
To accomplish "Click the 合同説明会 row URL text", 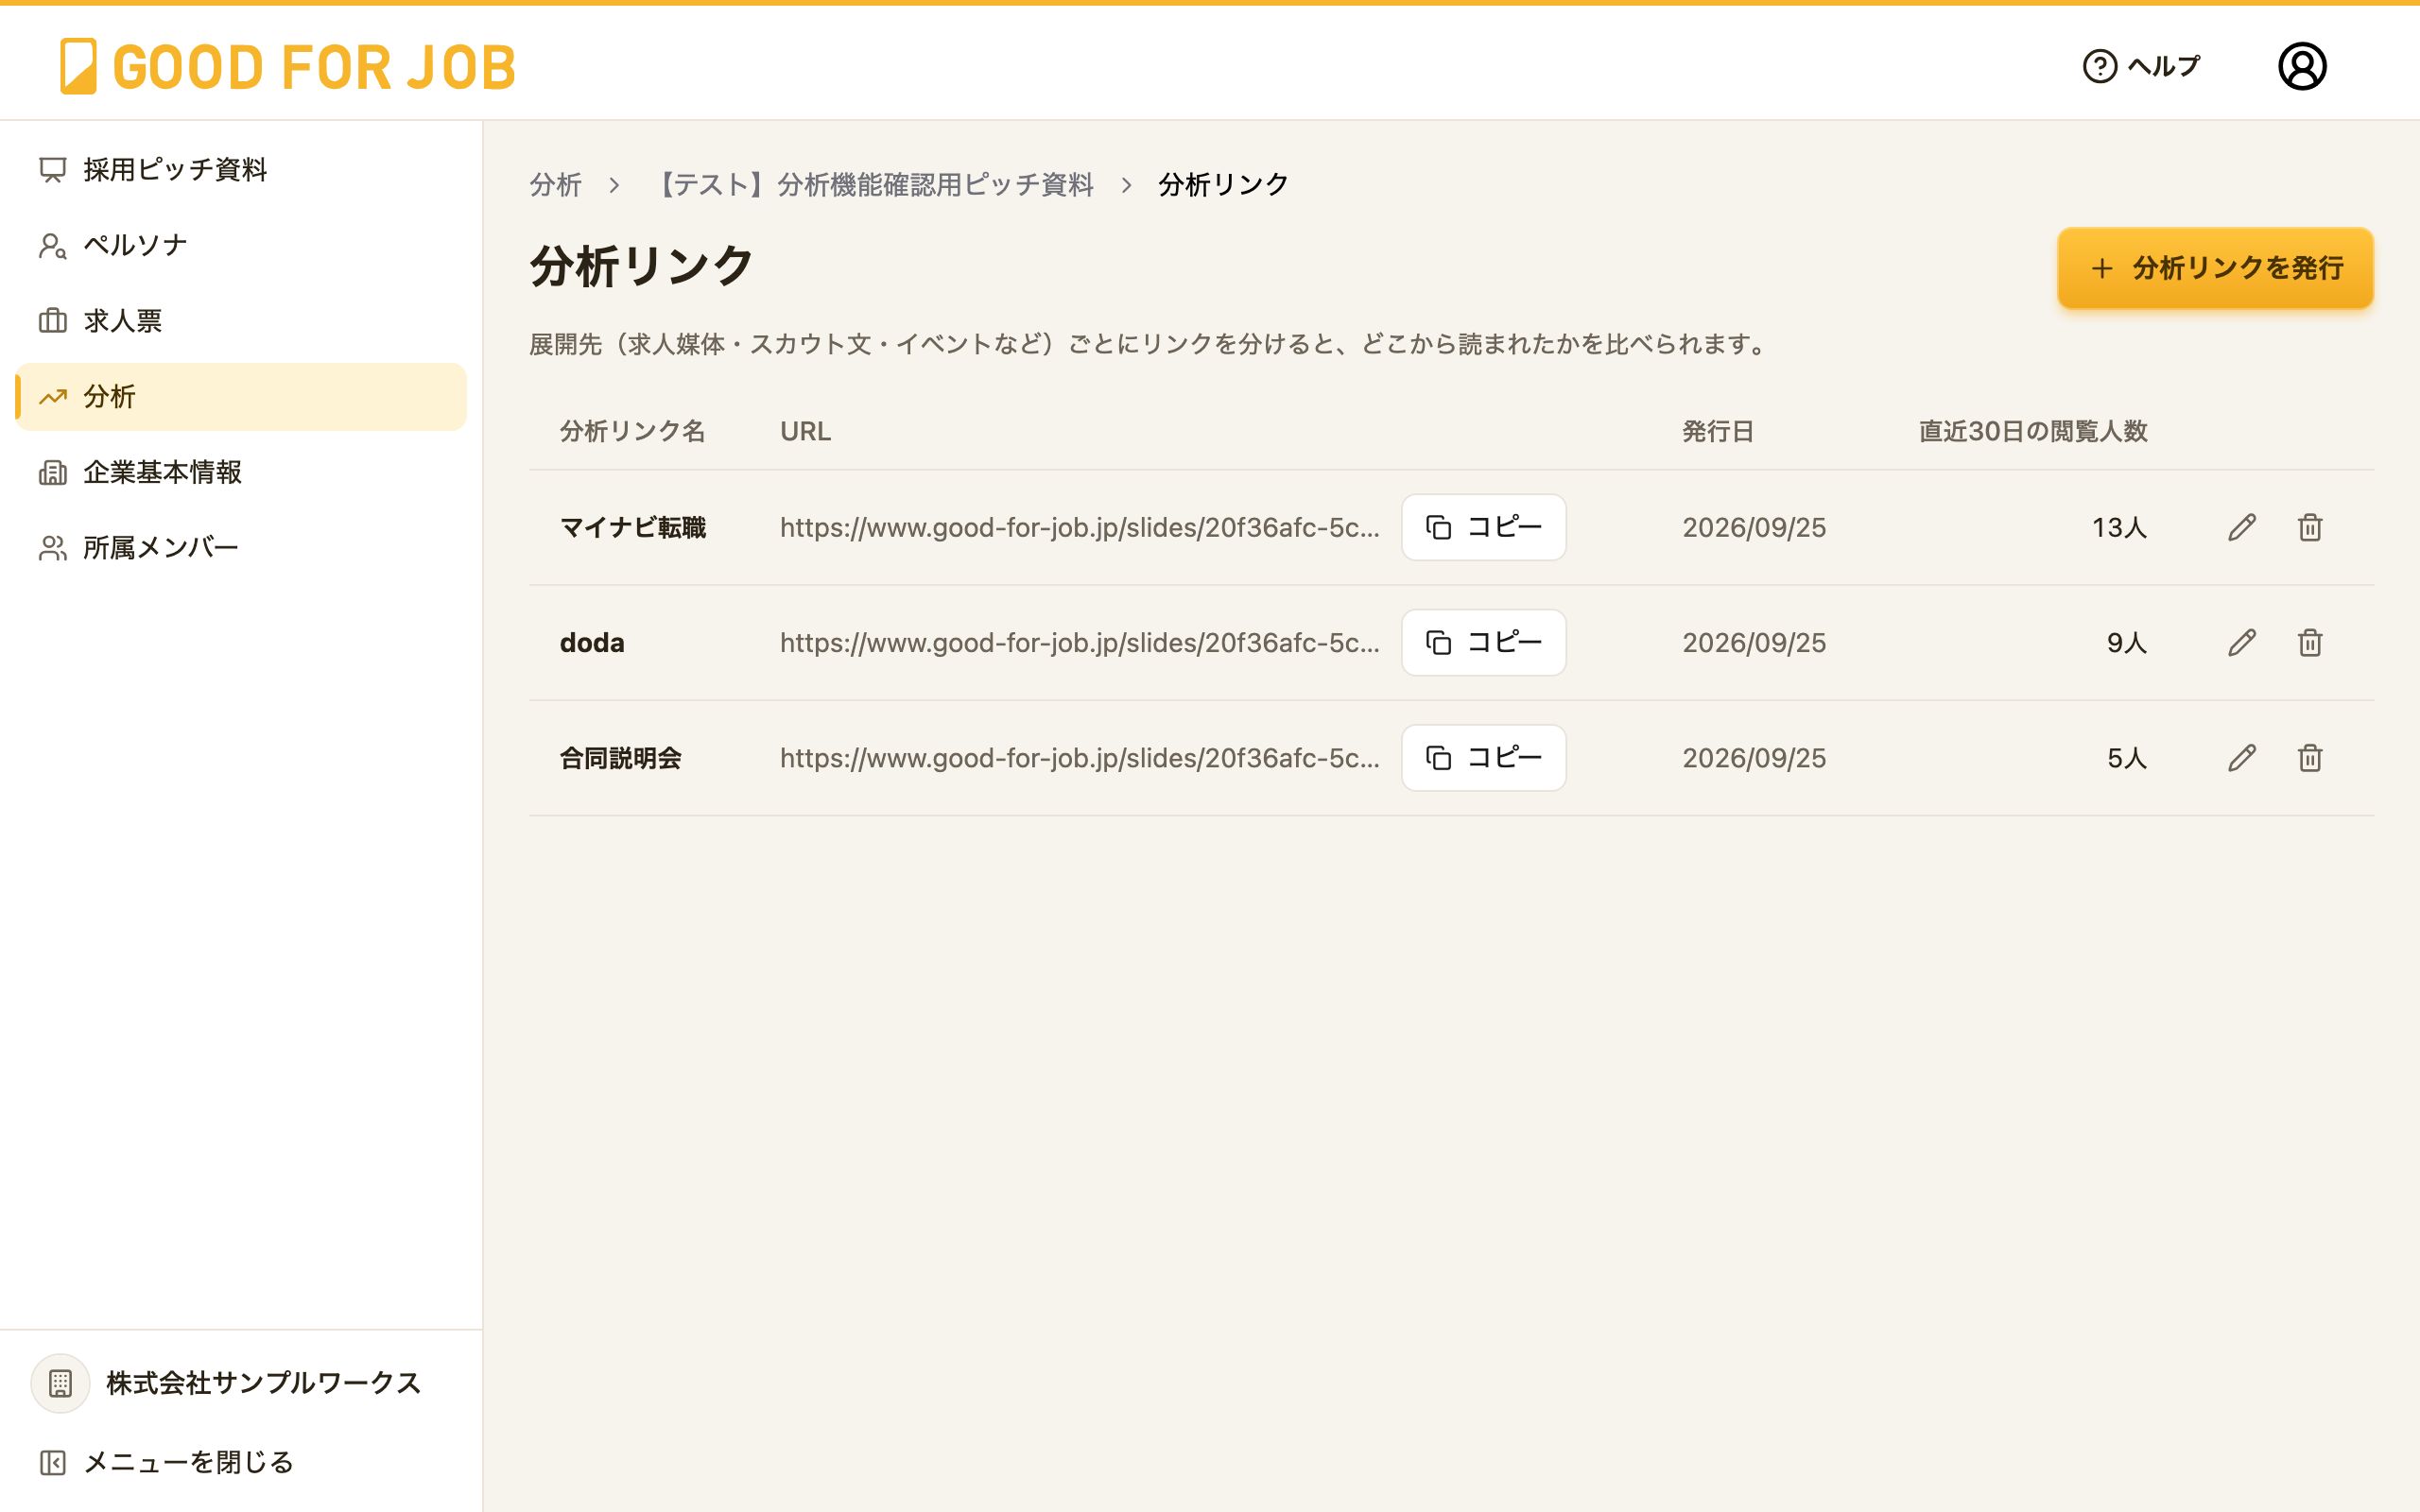I will tap(1080, 758).
